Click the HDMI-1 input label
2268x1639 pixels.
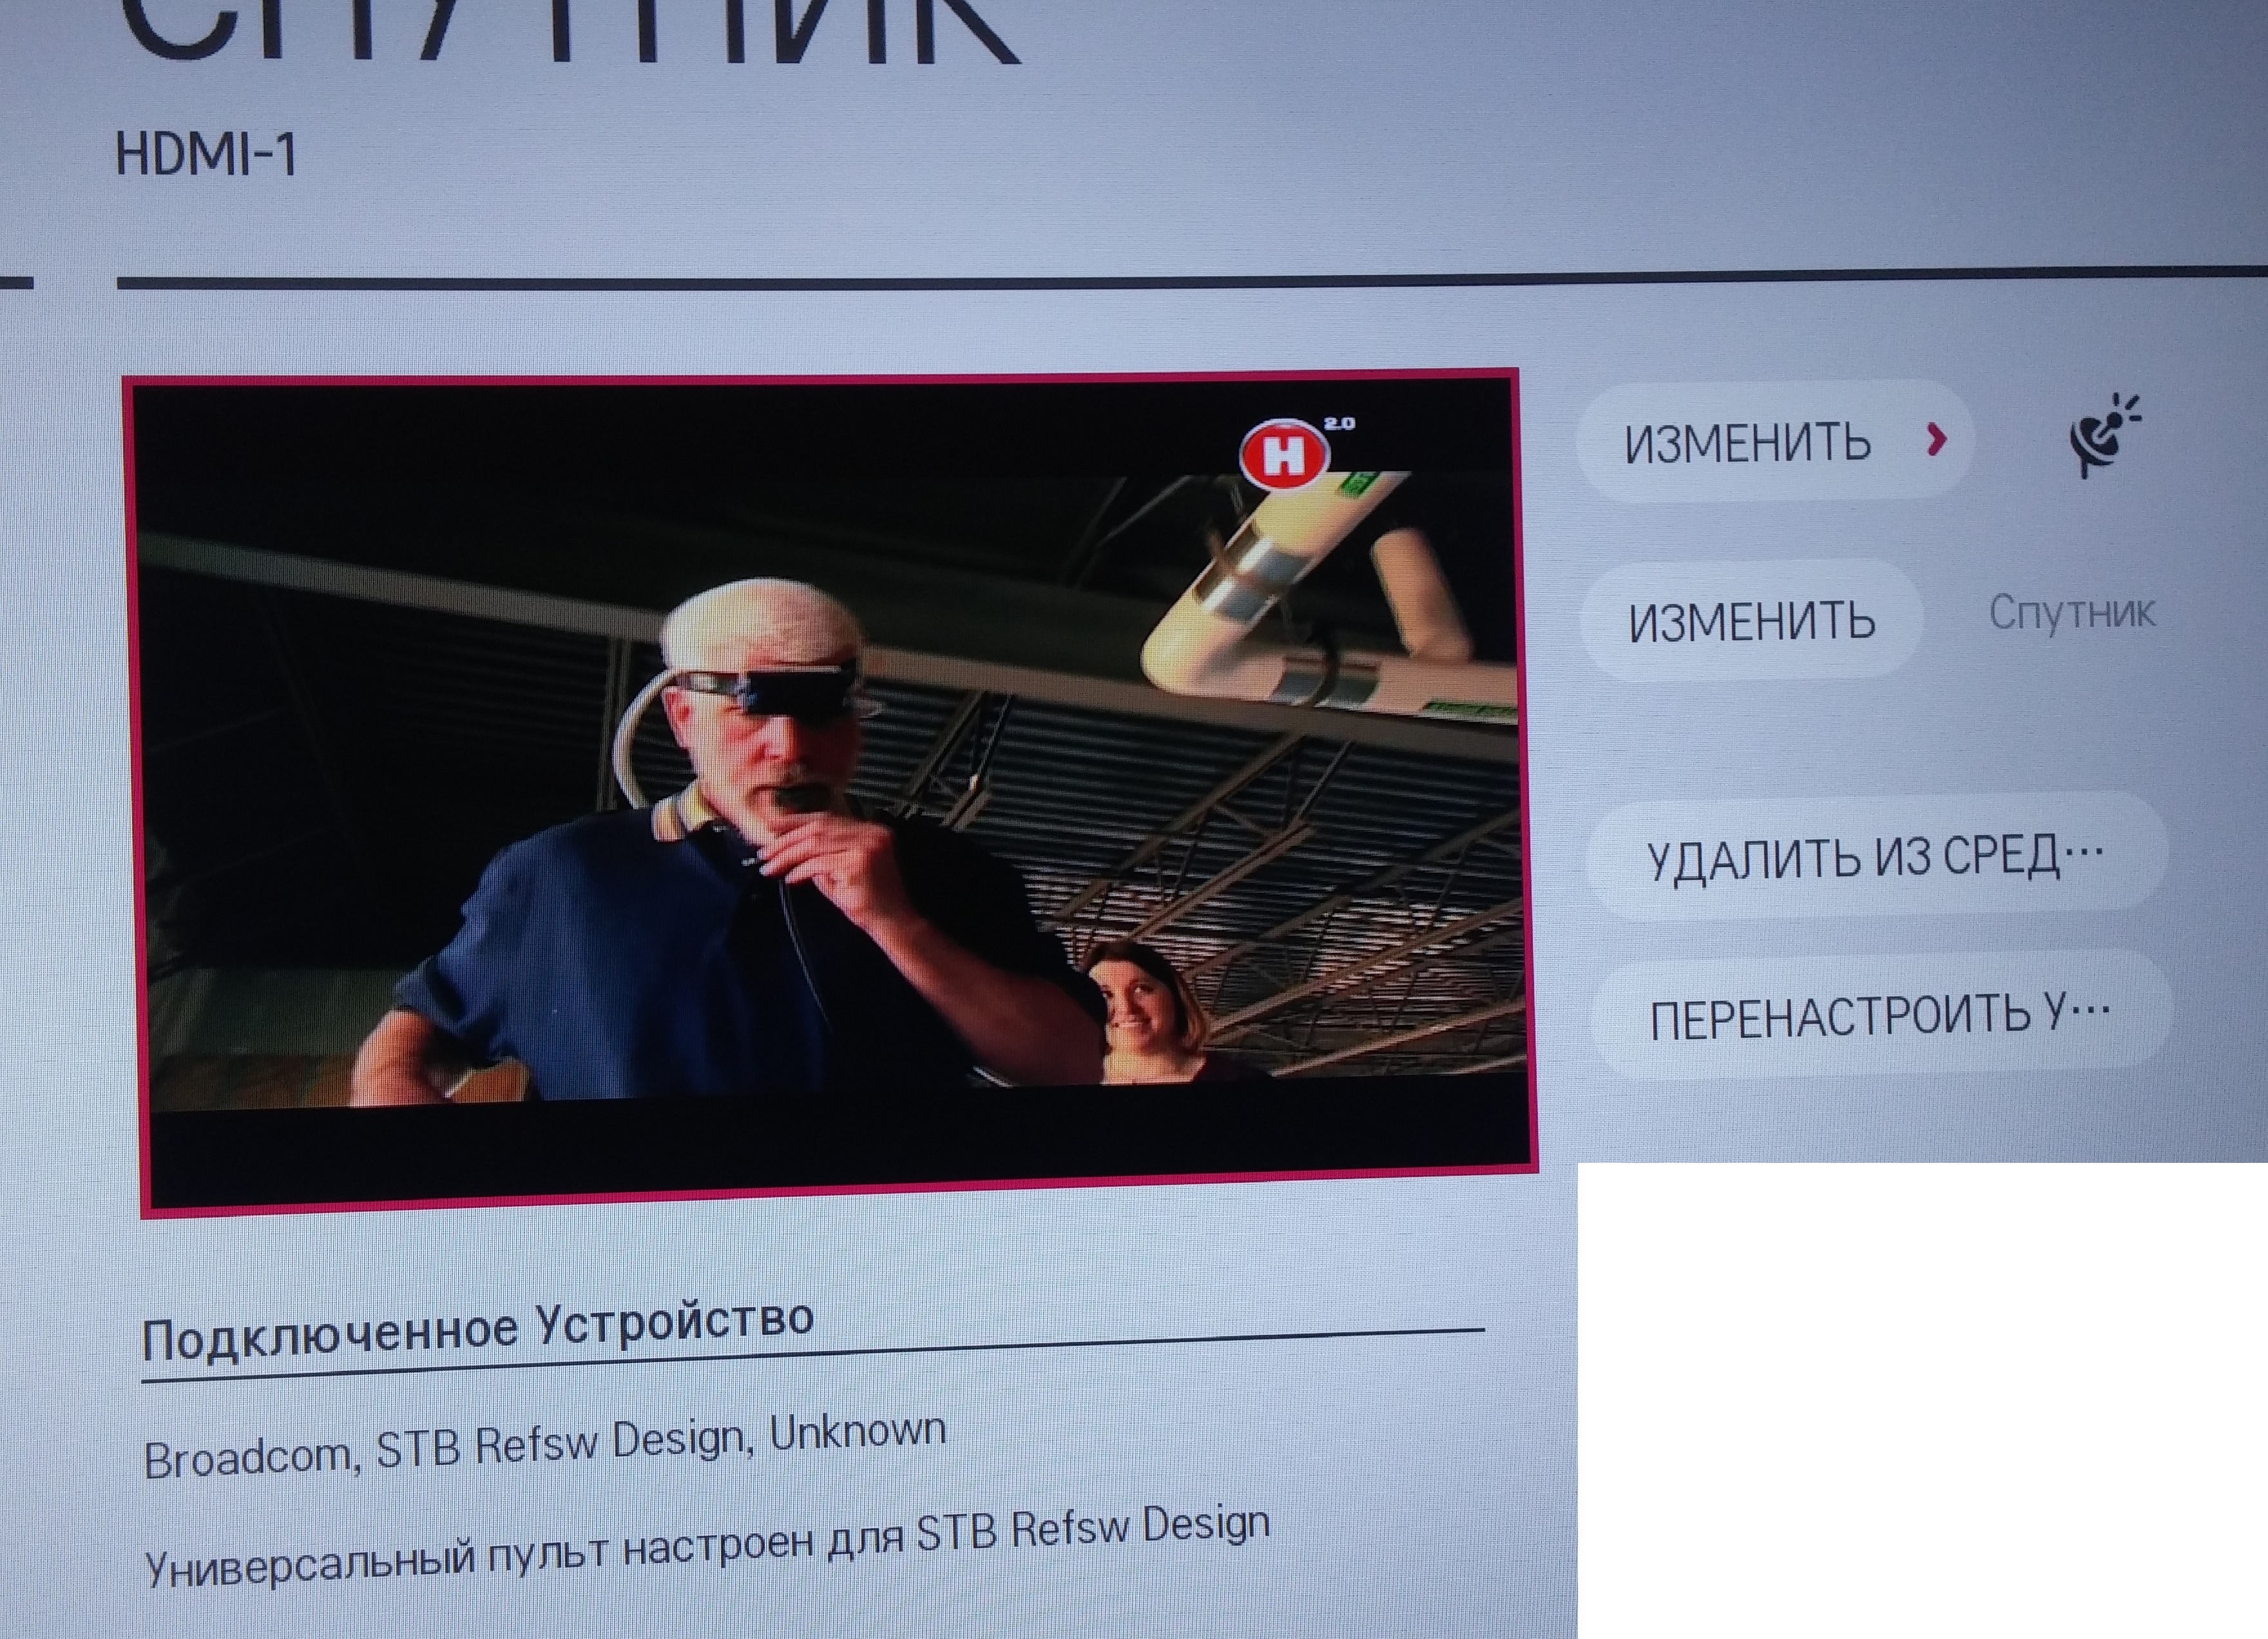(x=206, y=156)
